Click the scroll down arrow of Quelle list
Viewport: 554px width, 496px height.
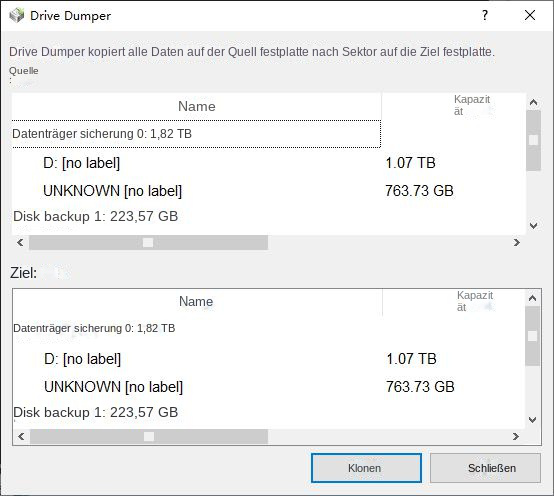click(534, 225)
